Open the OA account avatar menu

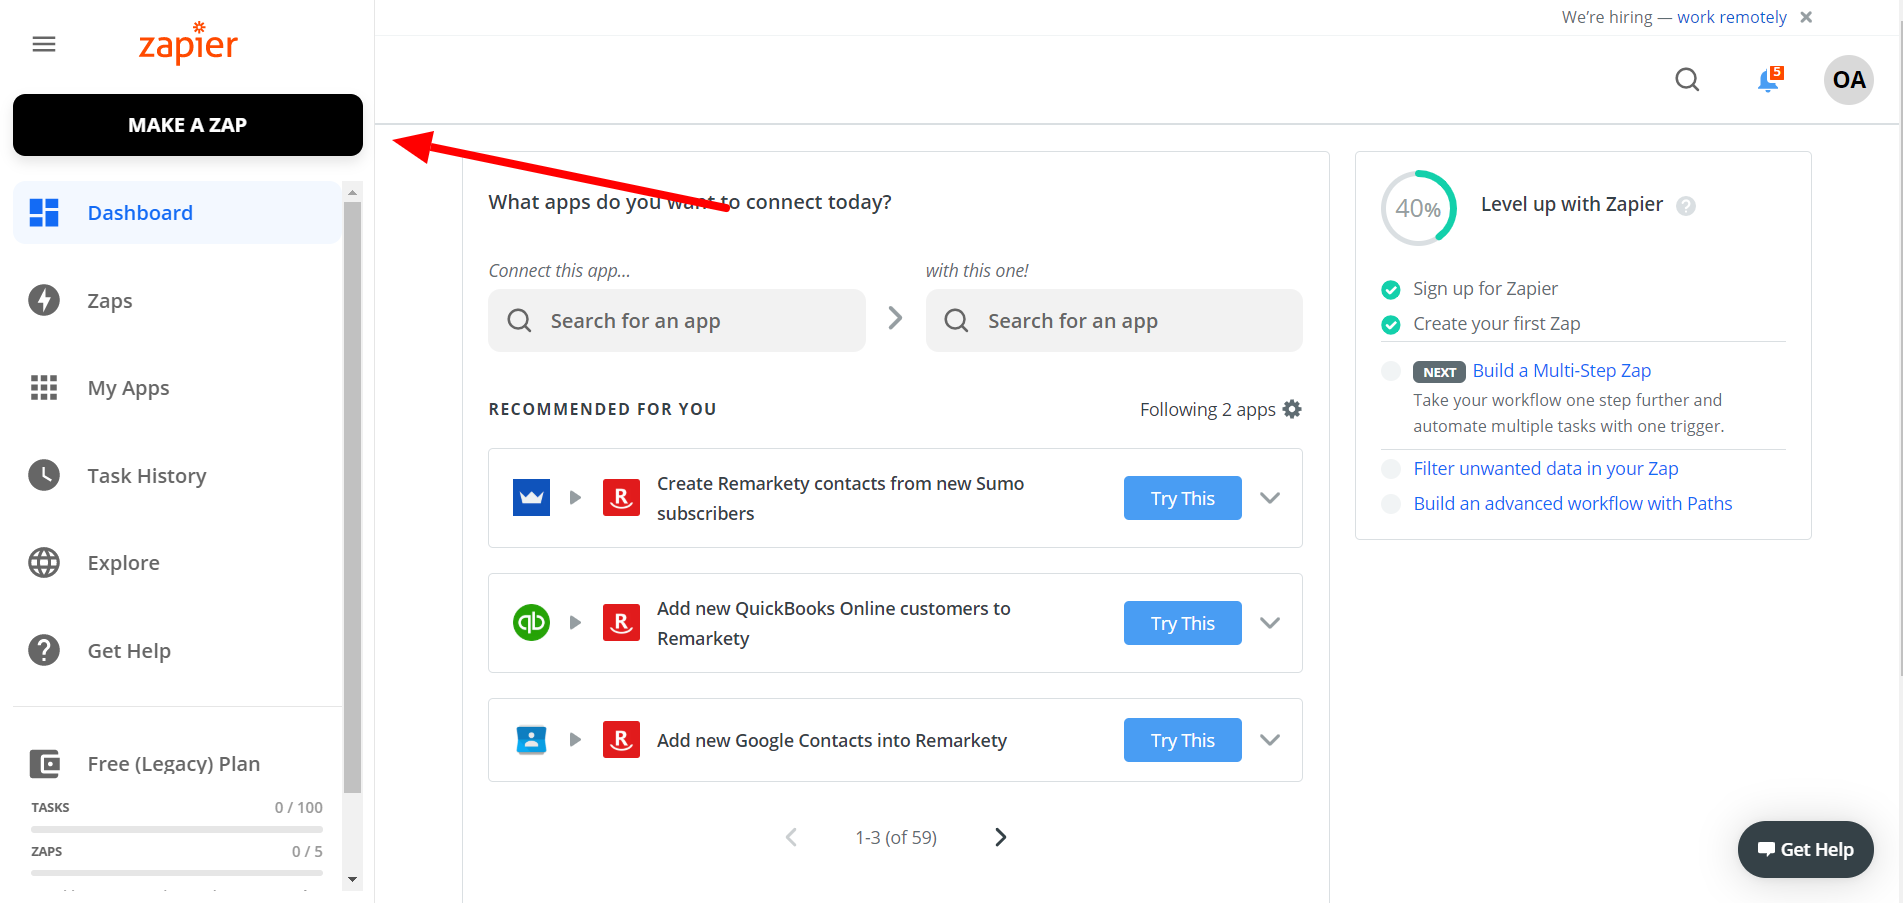click(1849, 80)
